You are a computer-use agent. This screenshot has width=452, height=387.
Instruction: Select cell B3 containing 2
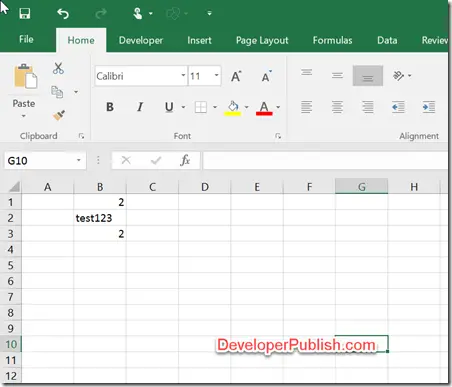coord(100,234)
